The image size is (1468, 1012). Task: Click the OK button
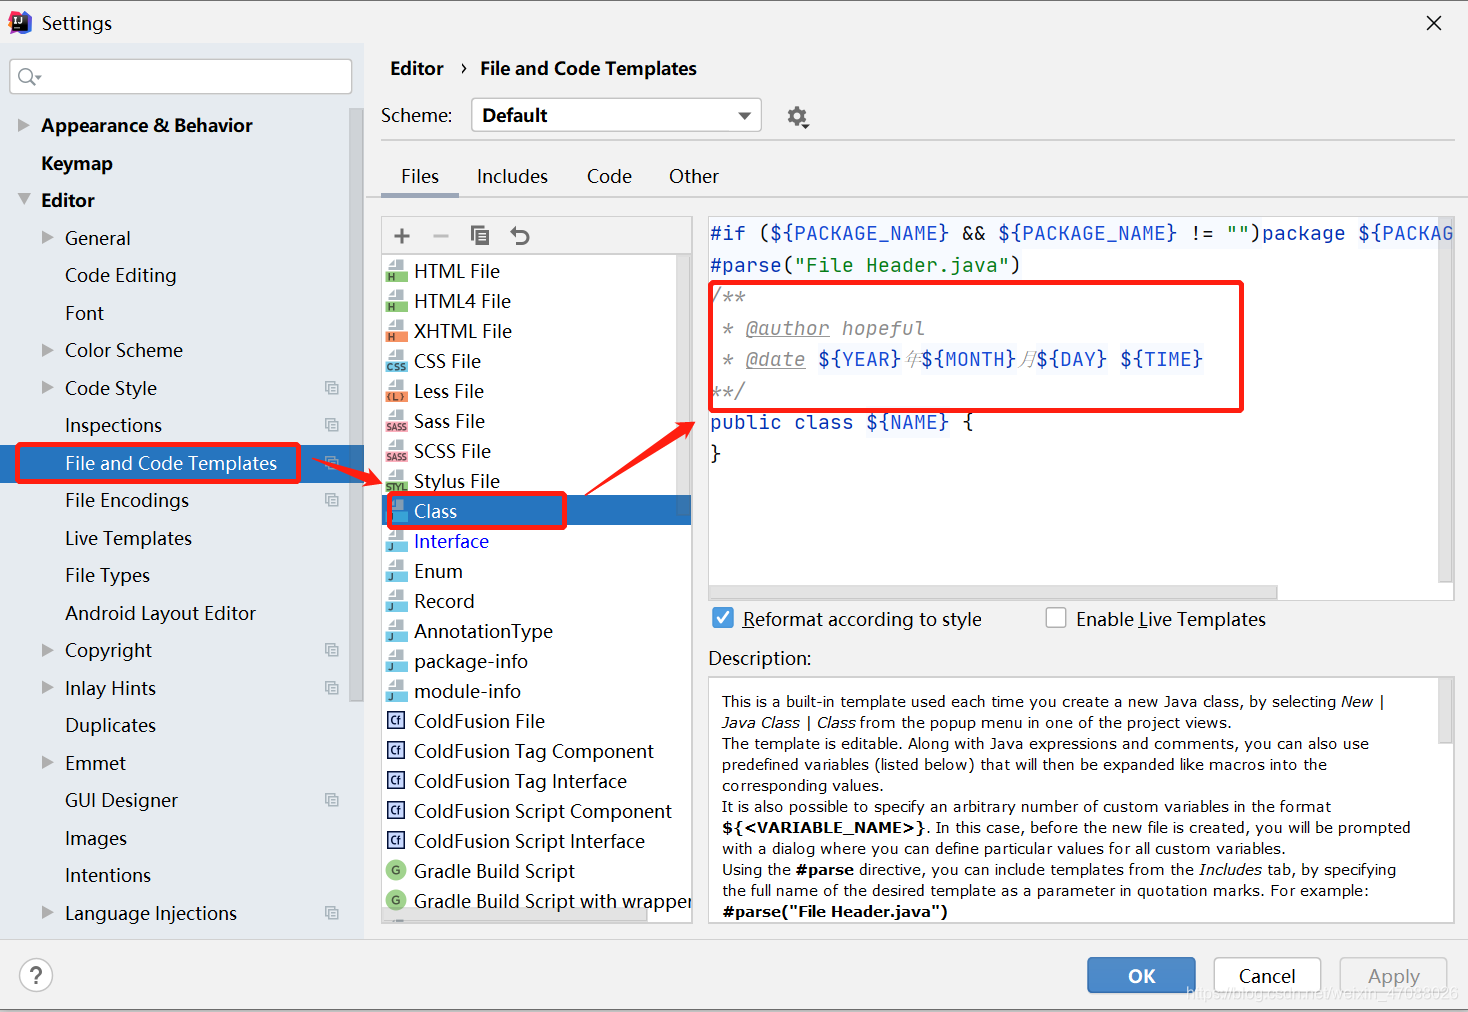[1141, 976]
